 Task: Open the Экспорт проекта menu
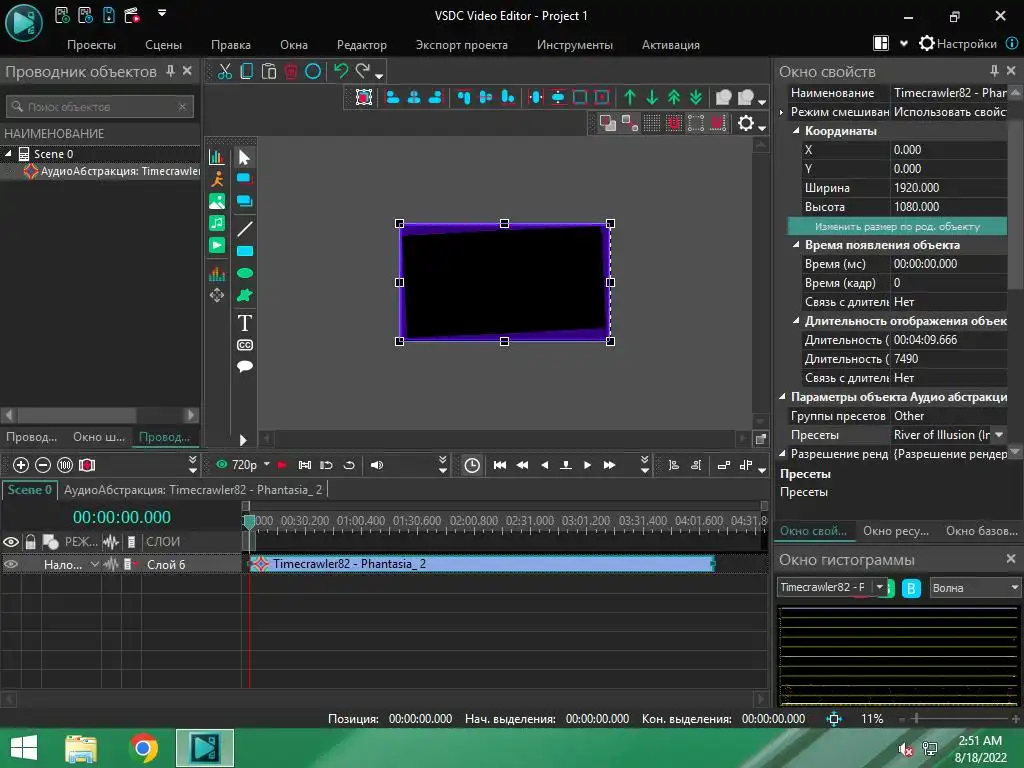click(x=461, y=45)
